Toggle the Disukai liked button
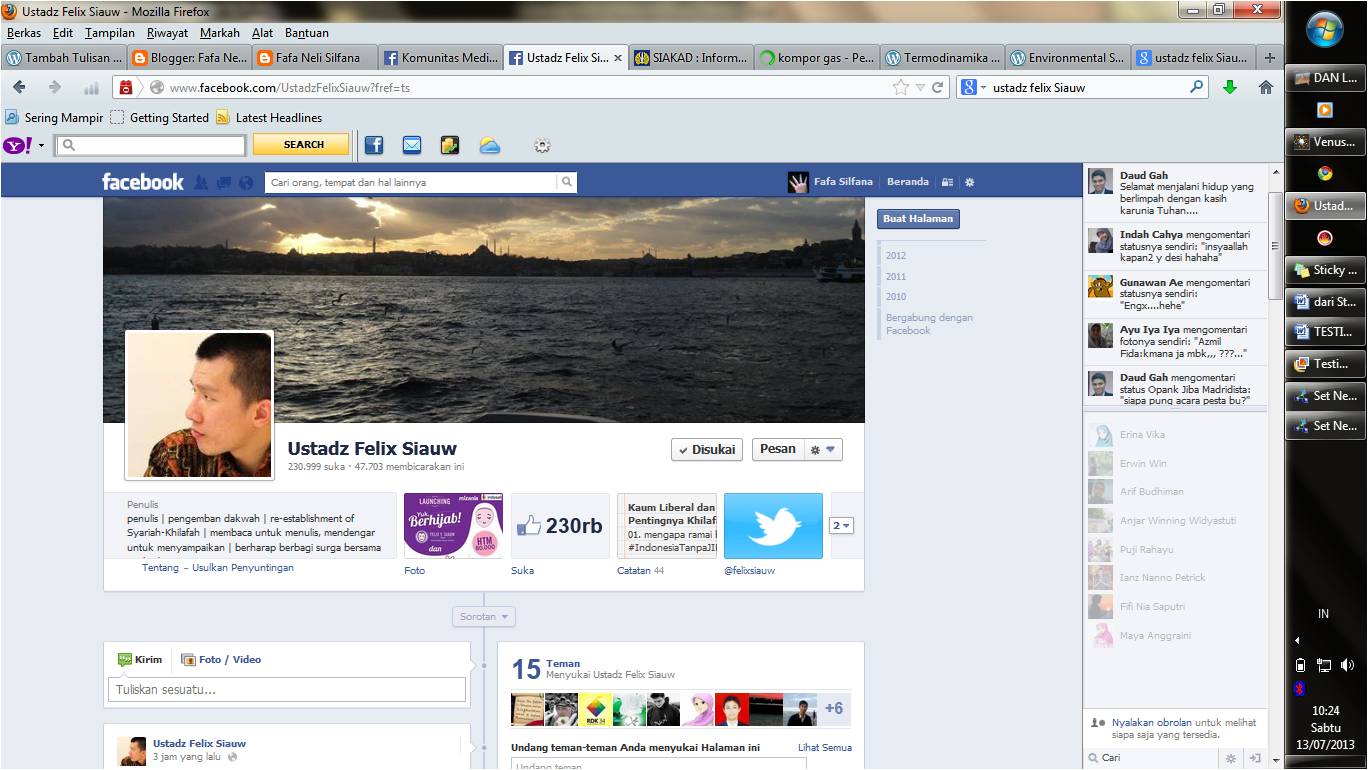The height and width of the screenshot is (770, 1368). pyautogui.click(x=707, y=450)
